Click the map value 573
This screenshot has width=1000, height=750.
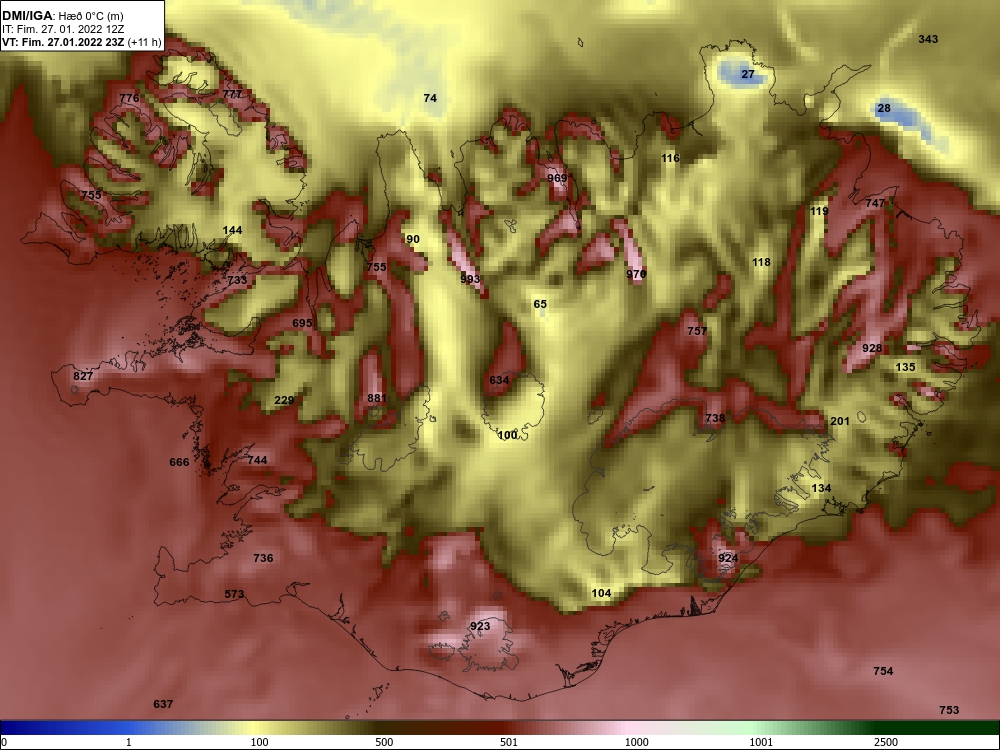click(234, 594)
